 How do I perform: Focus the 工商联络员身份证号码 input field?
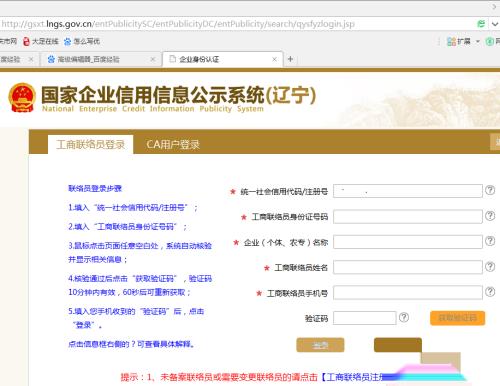(408, 216)
